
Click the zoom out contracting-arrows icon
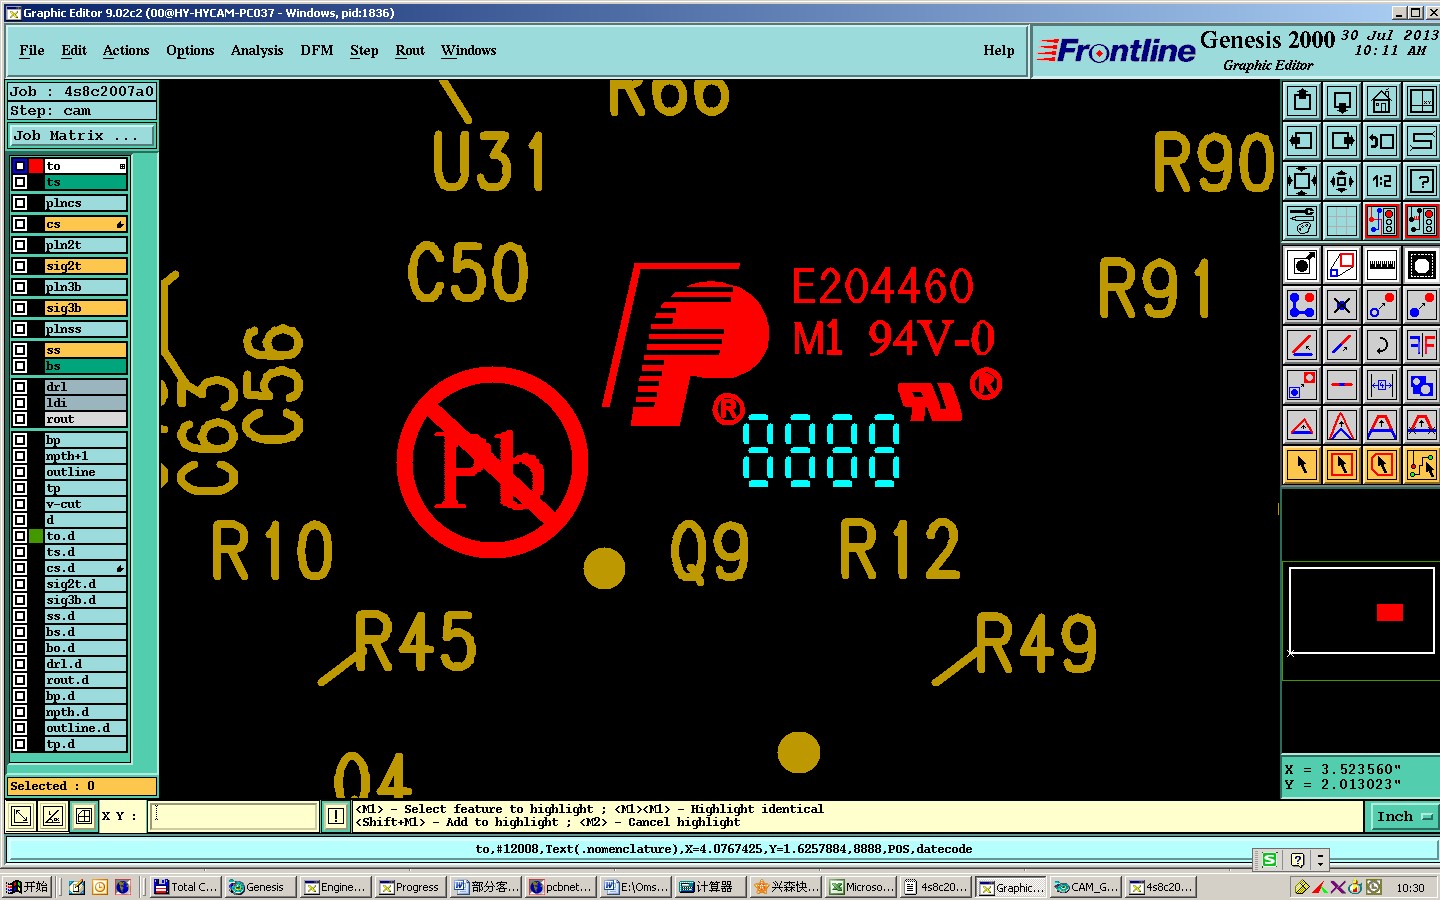(x=1342, y=181)
